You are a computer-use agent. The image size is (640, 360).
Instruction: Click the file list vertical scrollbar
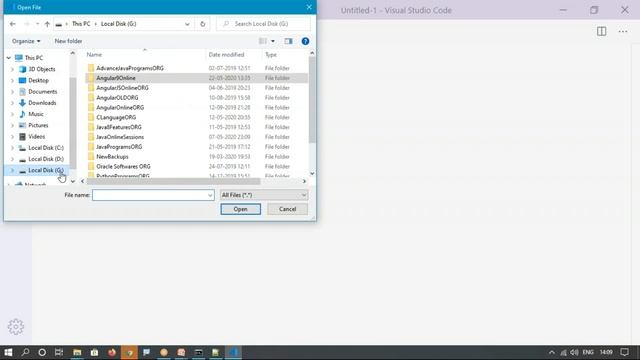(x=312, y=100)
